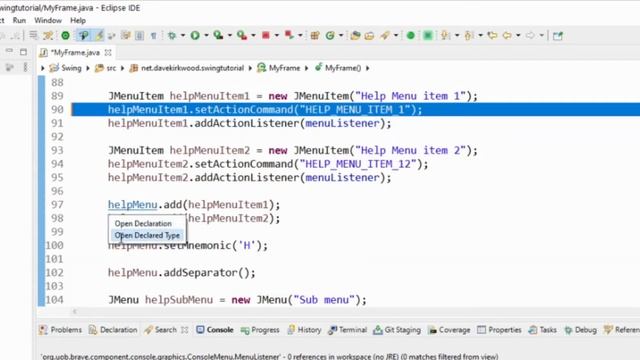Screen dimensions: 640x360
Task: Switch to the Tasks view tab
Action: pos(542,330)
